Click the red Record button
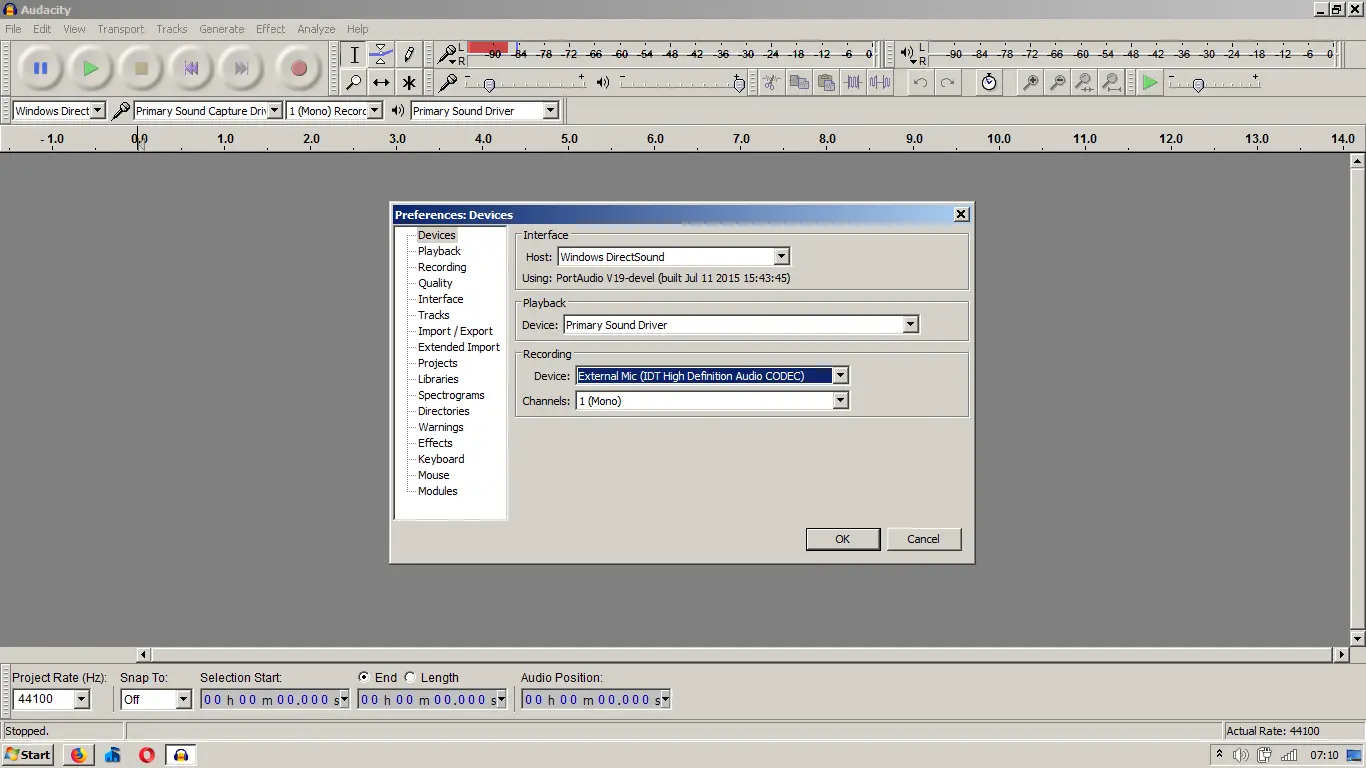 point(297,69)
